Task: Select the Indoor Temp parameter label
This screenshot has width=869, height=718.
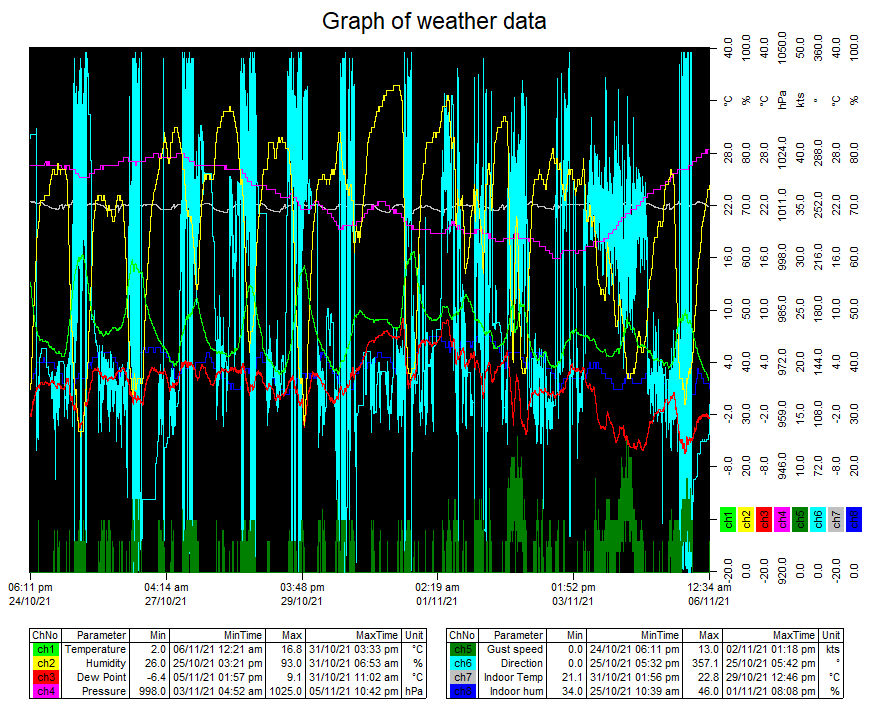Action: [x=514, y=677]
